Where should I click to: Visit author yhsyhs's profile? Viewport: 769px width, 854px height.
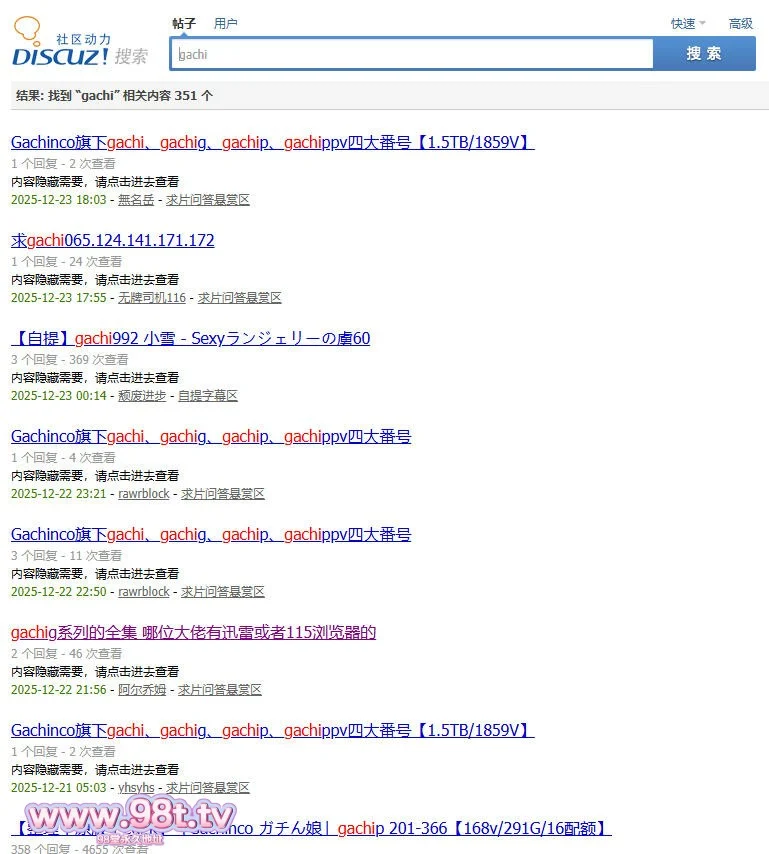pos(136,788)
